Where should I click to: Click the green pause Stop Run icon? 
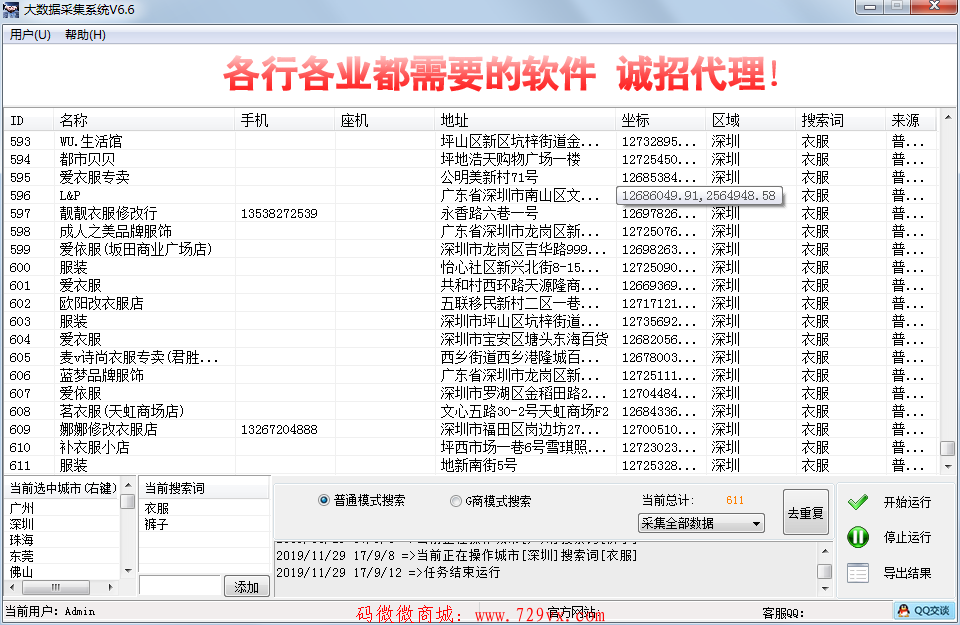coord(857,537)
